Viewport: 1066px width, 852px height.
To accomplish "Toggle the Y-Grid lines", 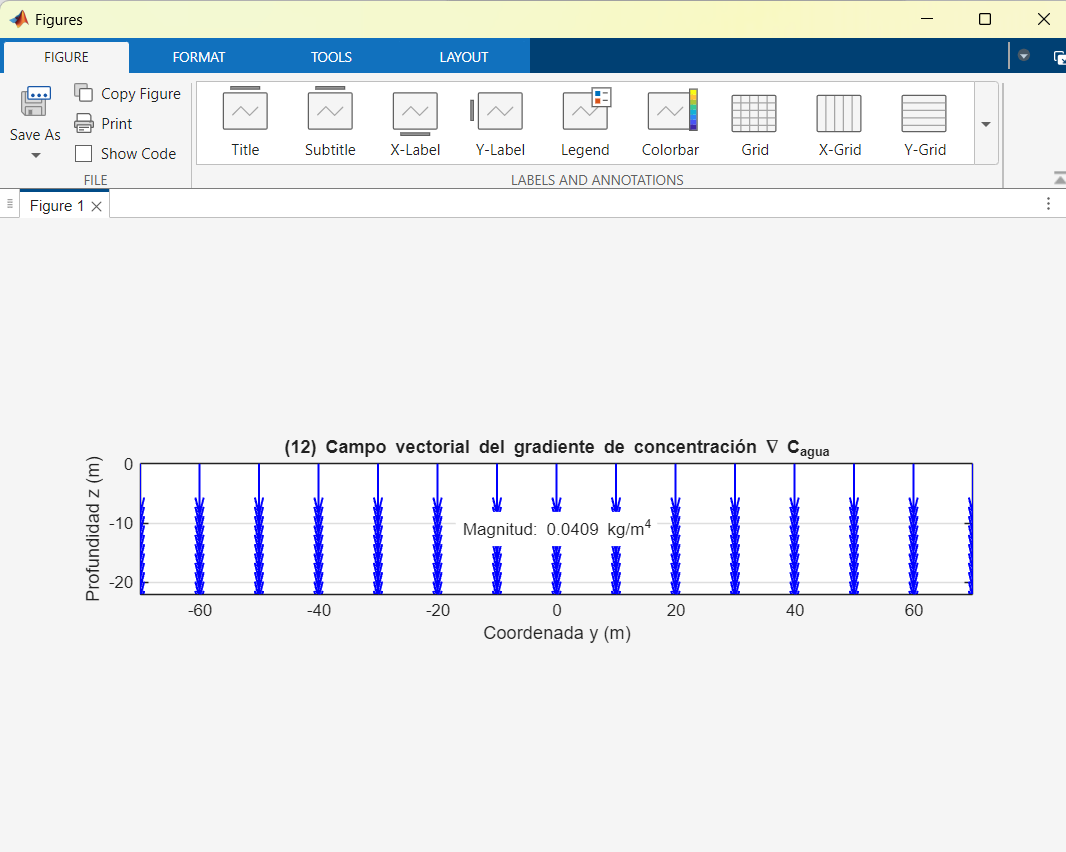I will click(x=924, y=114).
